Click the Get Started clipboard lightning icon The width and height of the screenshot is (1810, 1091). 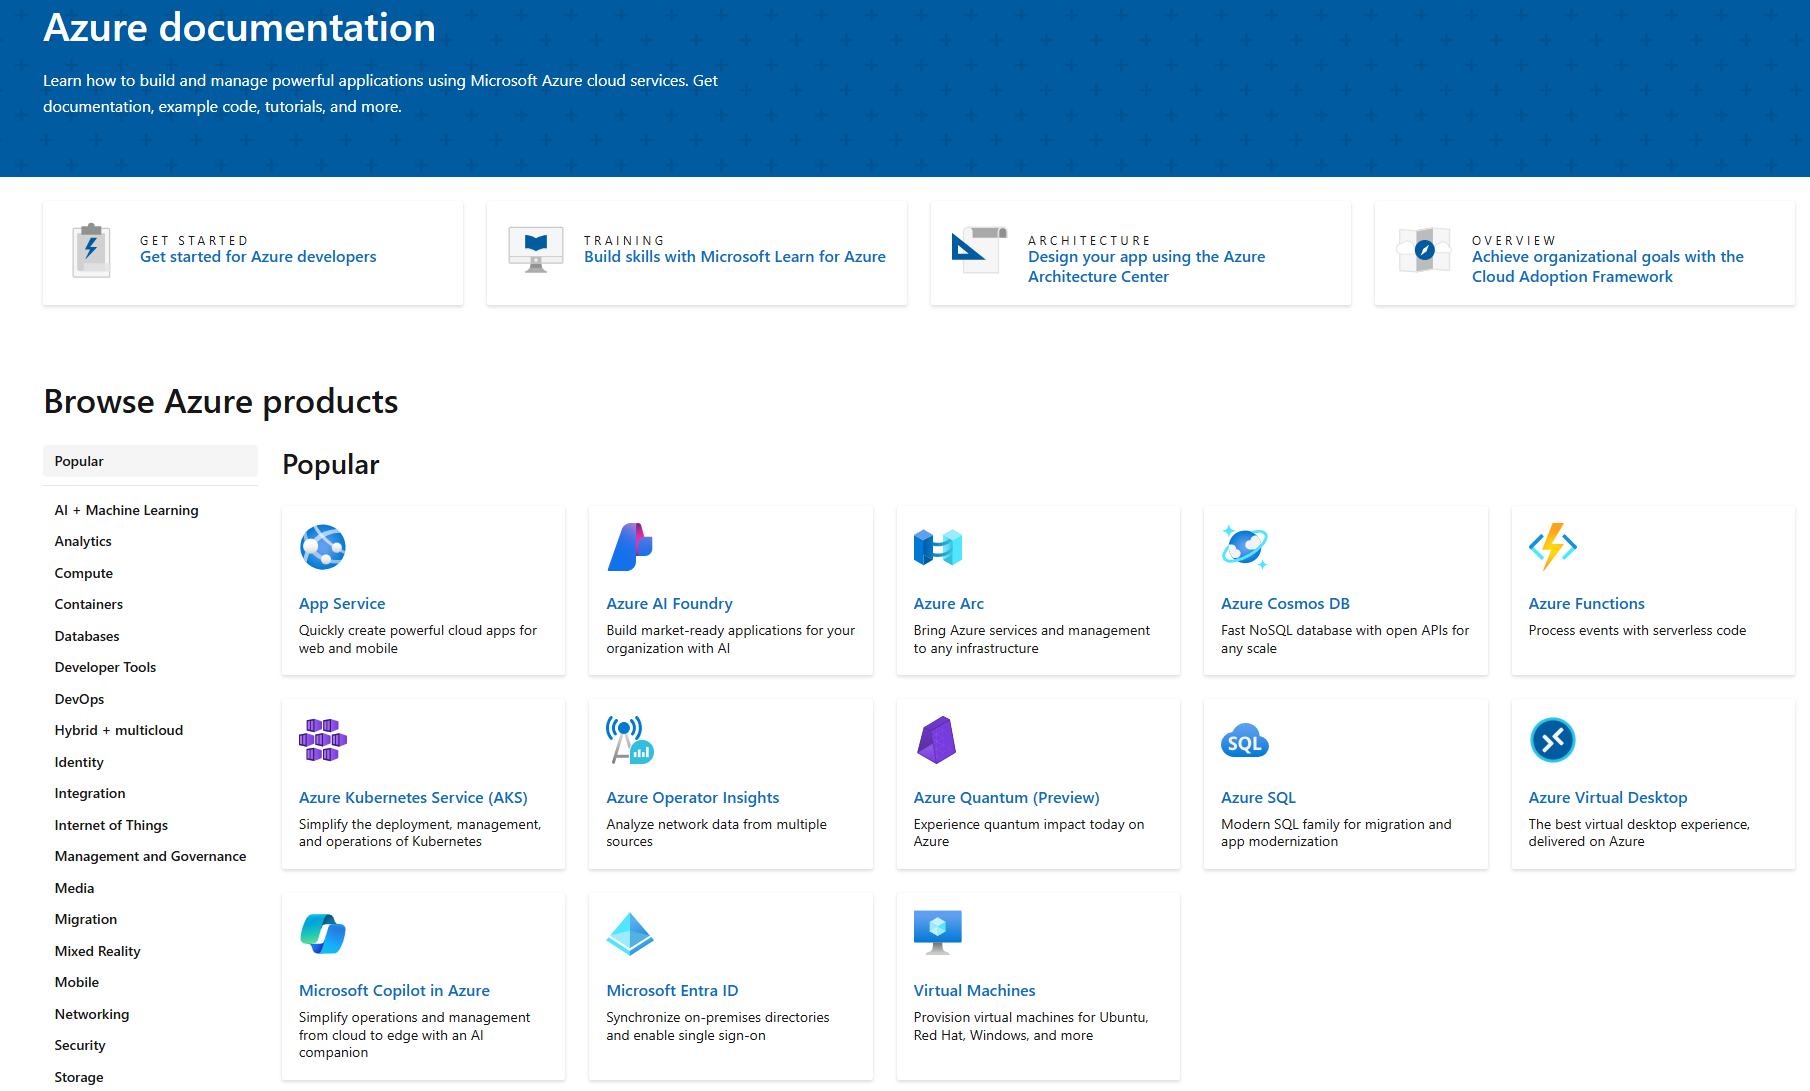click(x=91, y=250)
